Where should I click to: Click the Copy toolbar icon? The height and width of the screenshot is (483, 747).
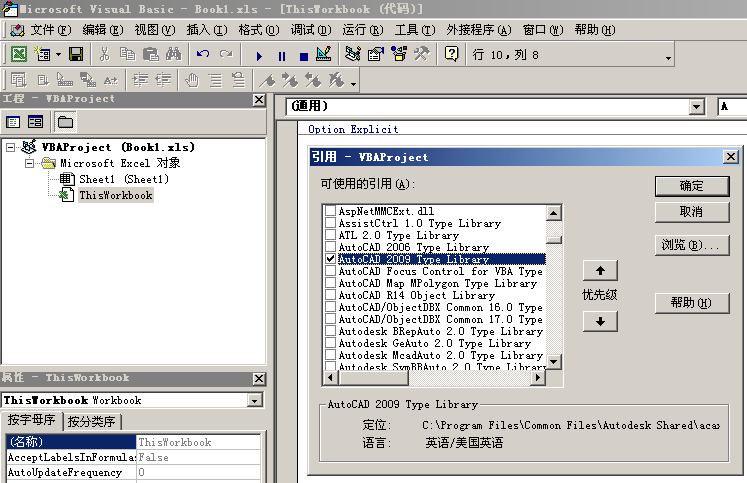[127, 54]
